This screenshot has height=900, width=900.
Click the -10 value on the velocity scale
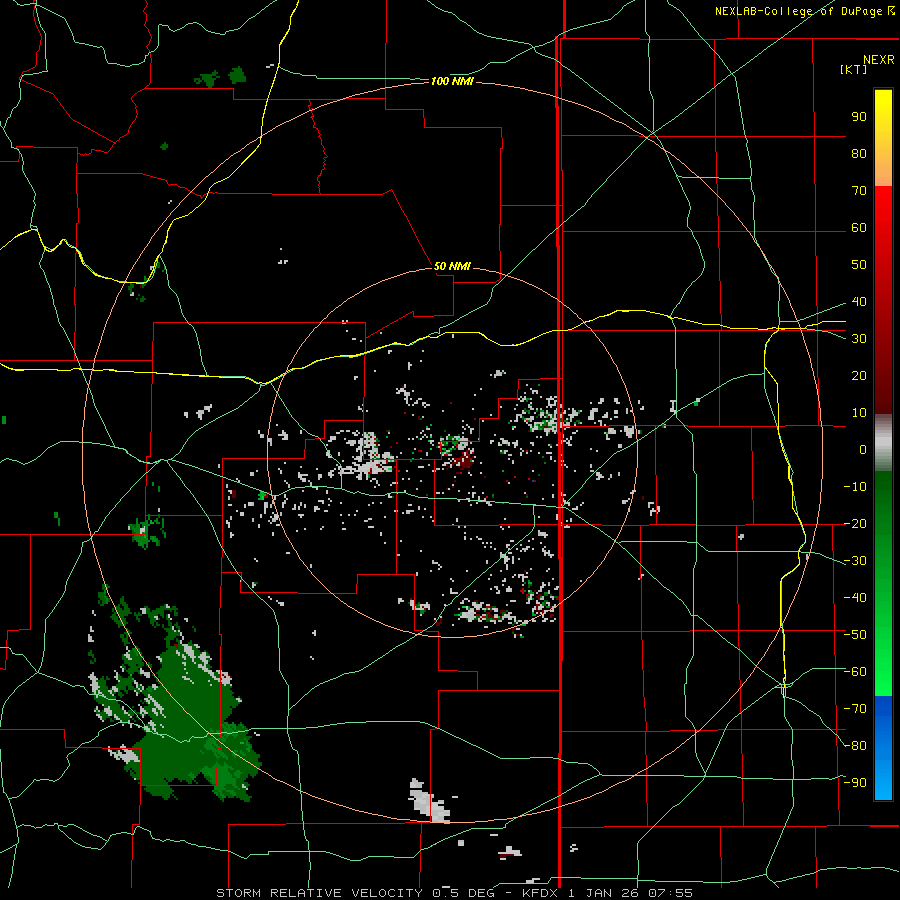pyautogui.click(x=855, y=487)
